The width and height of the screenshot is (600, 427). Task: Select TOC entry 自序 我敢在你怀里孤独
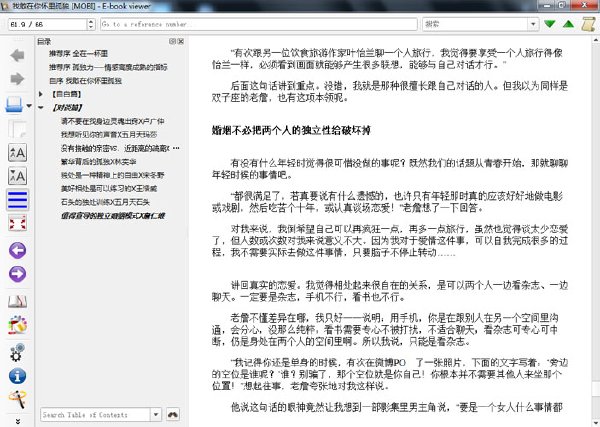pyautogui.click(x=86, y=81)
